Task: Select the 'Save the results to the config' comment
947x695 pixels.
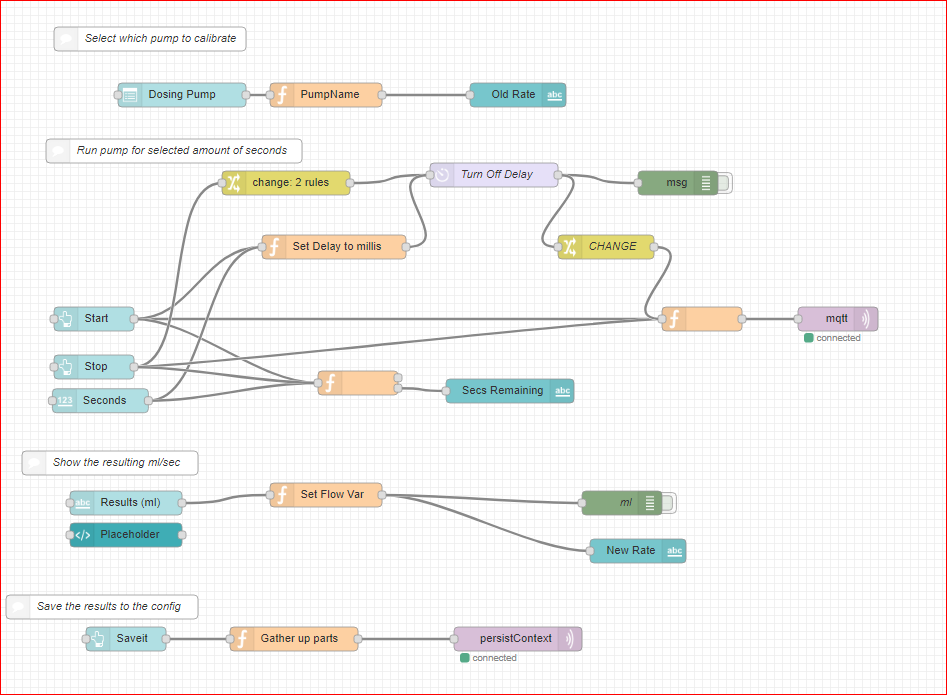Action: click(102, 606)
